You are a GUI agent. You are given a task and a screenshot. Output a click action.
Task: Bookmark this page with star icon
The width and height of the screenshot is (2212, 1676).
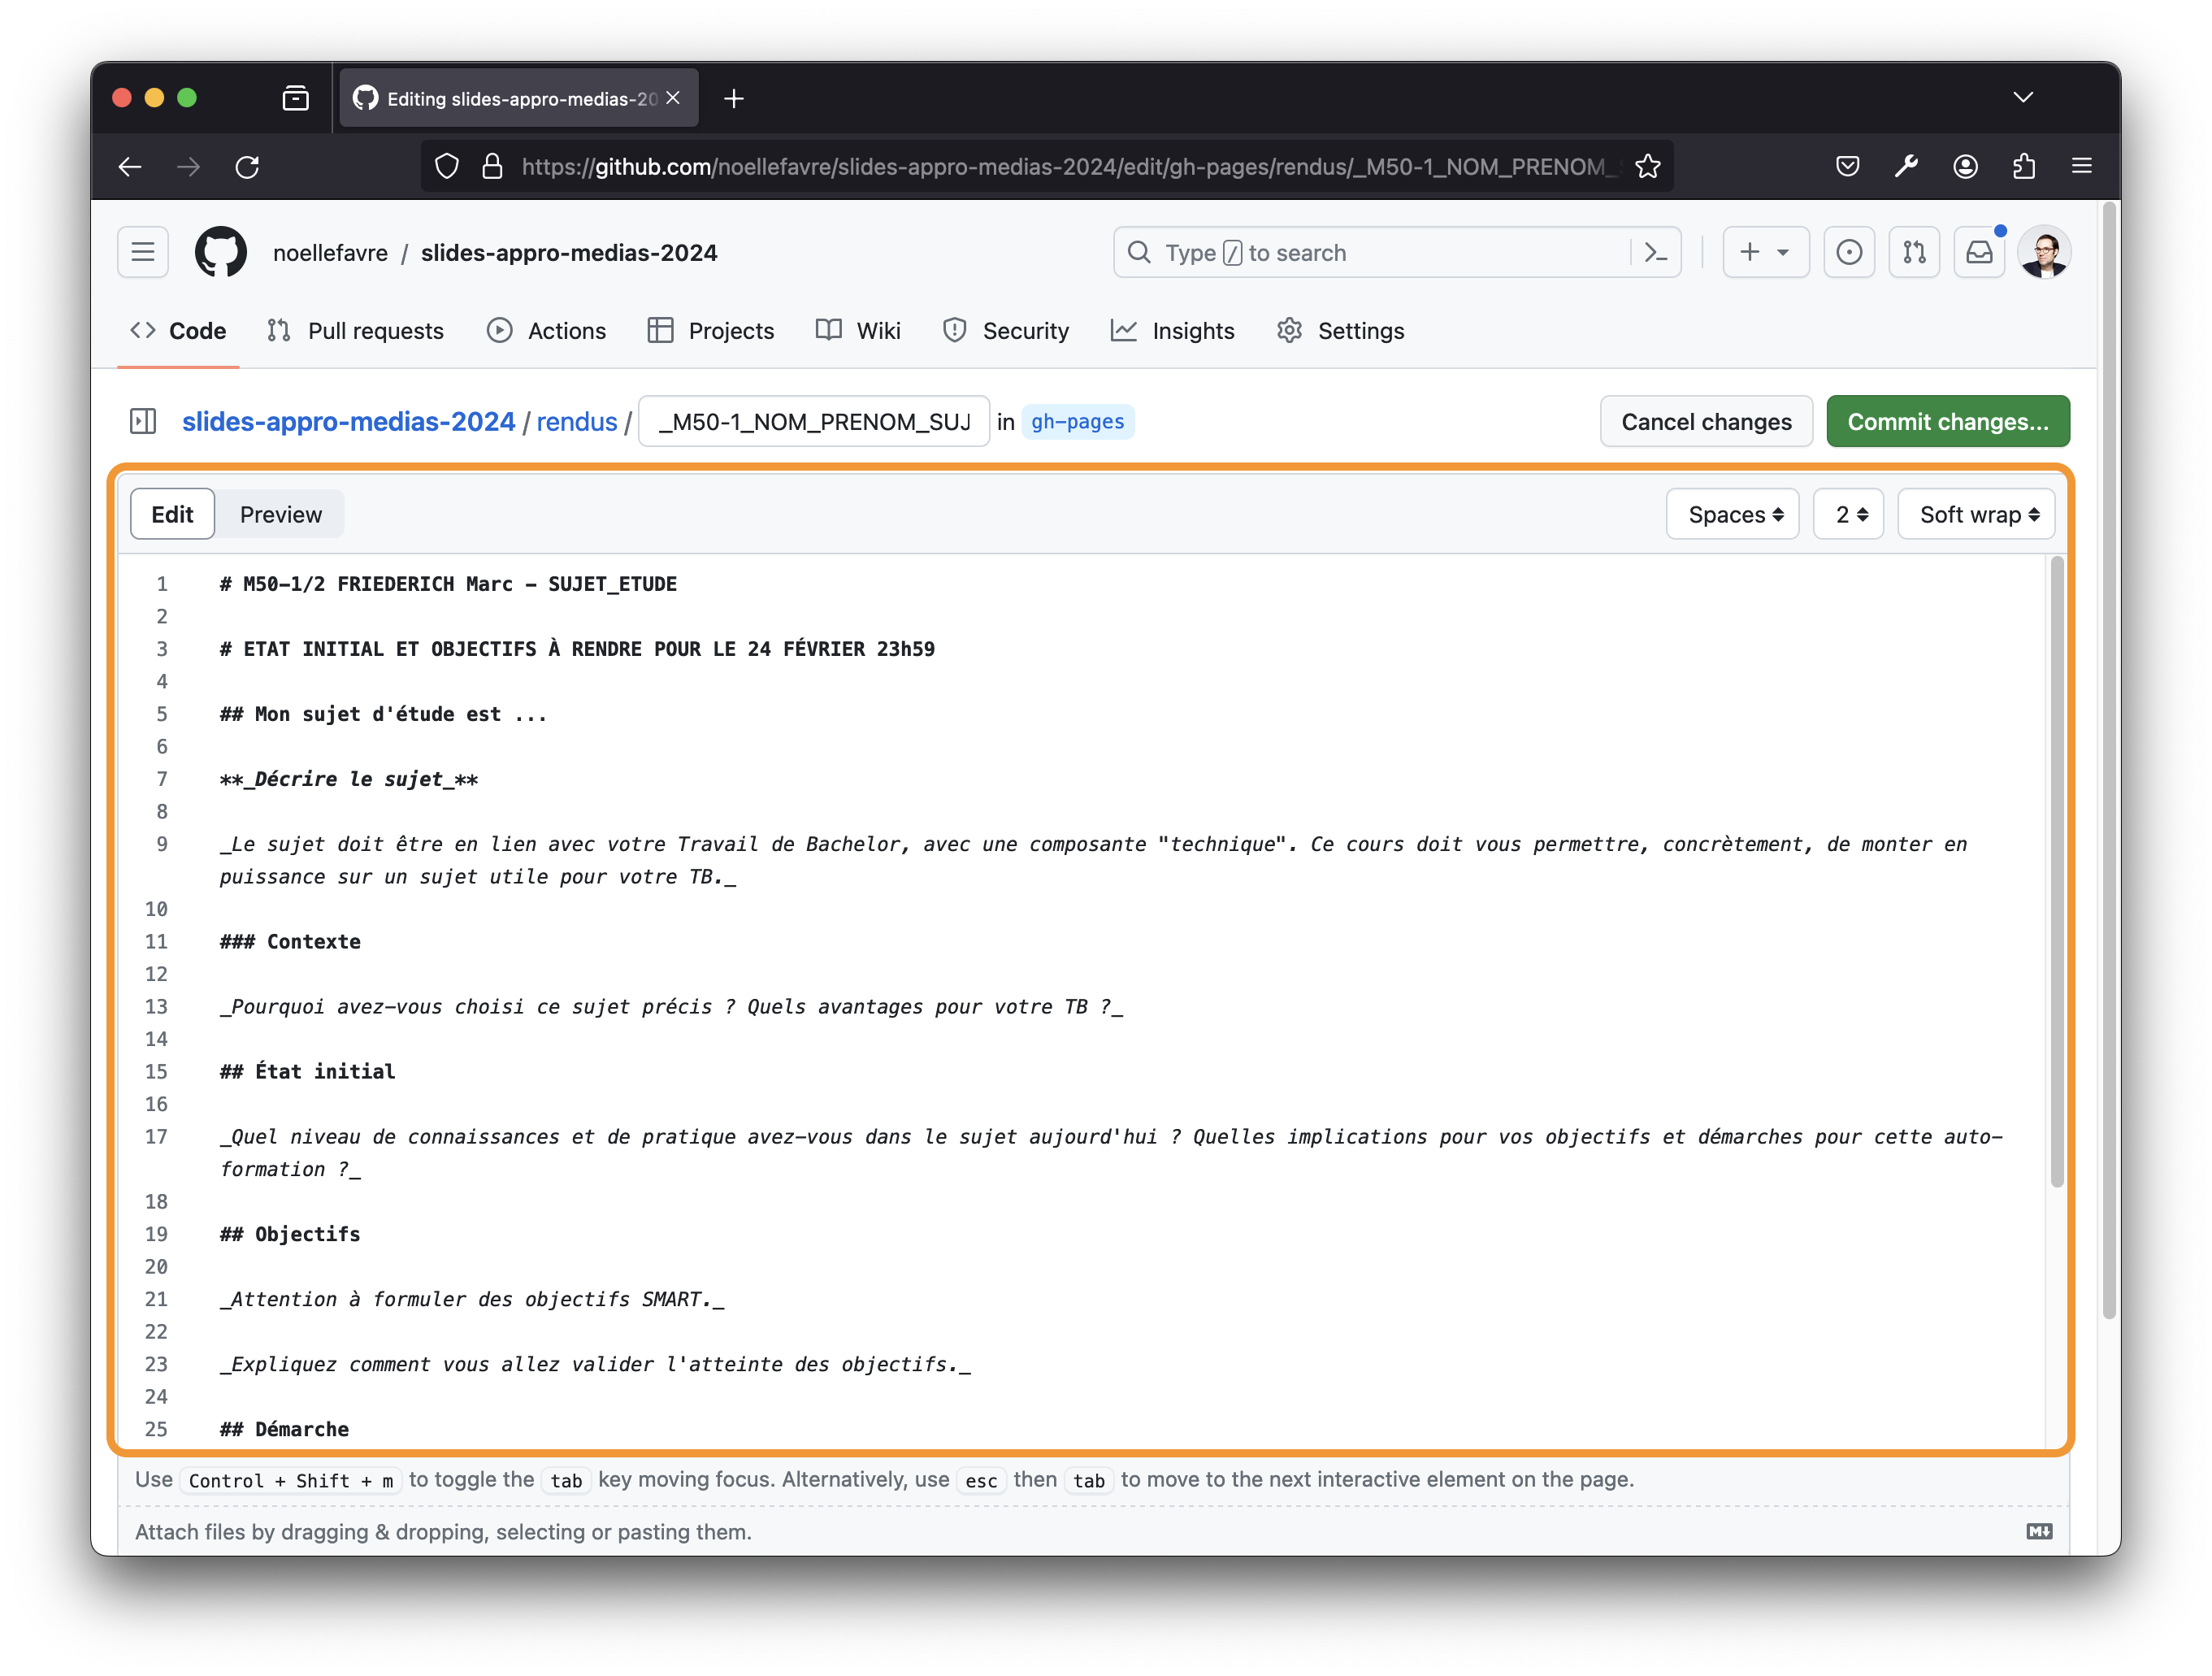1648,166
